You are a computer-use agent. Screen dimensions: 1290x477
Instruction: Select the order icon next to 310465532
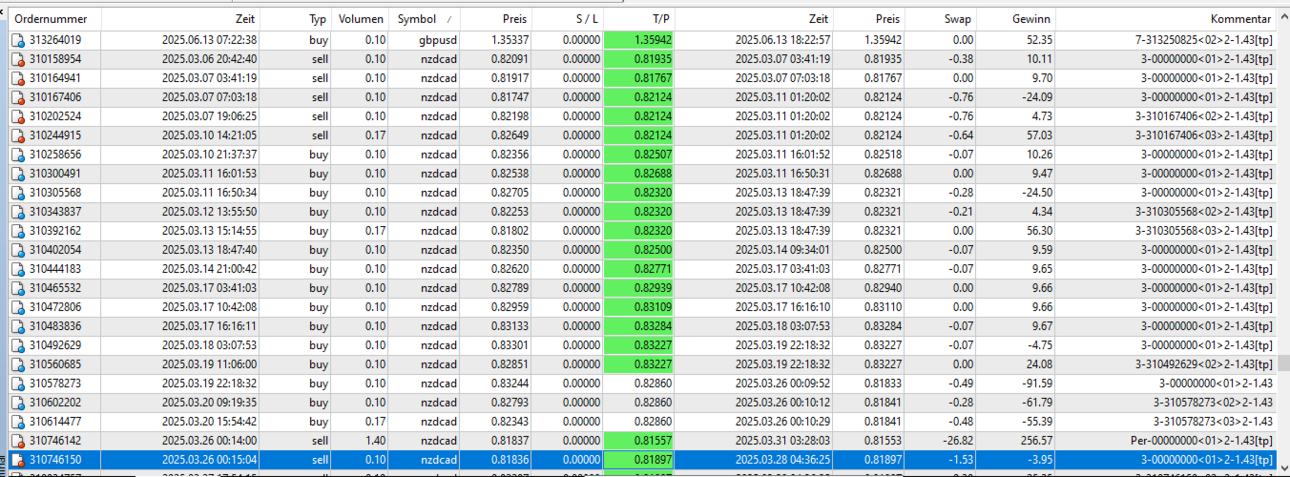[x=18, y=288]
